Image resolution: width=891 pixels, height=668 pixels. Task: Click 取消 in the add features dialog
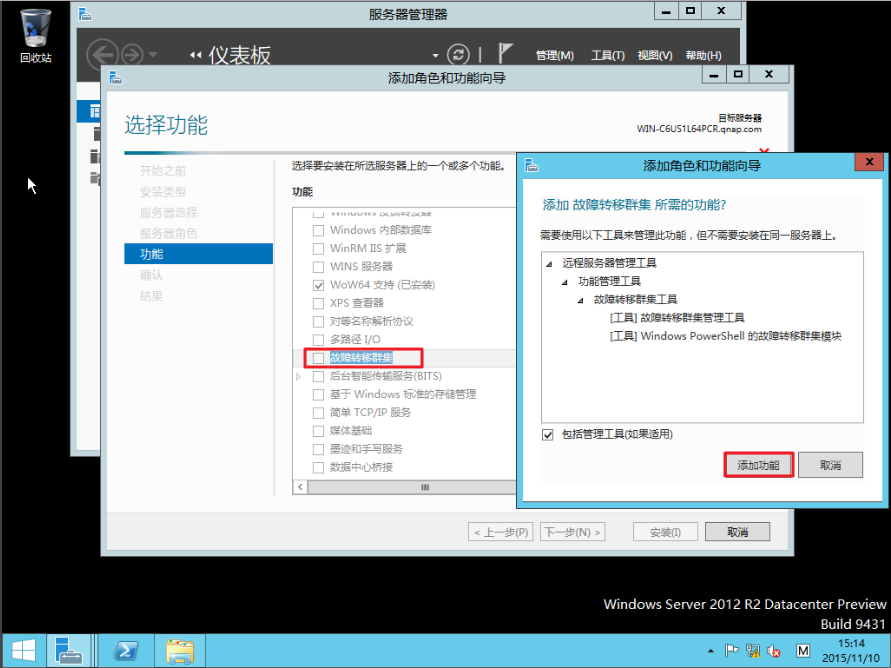pos(830,465)
